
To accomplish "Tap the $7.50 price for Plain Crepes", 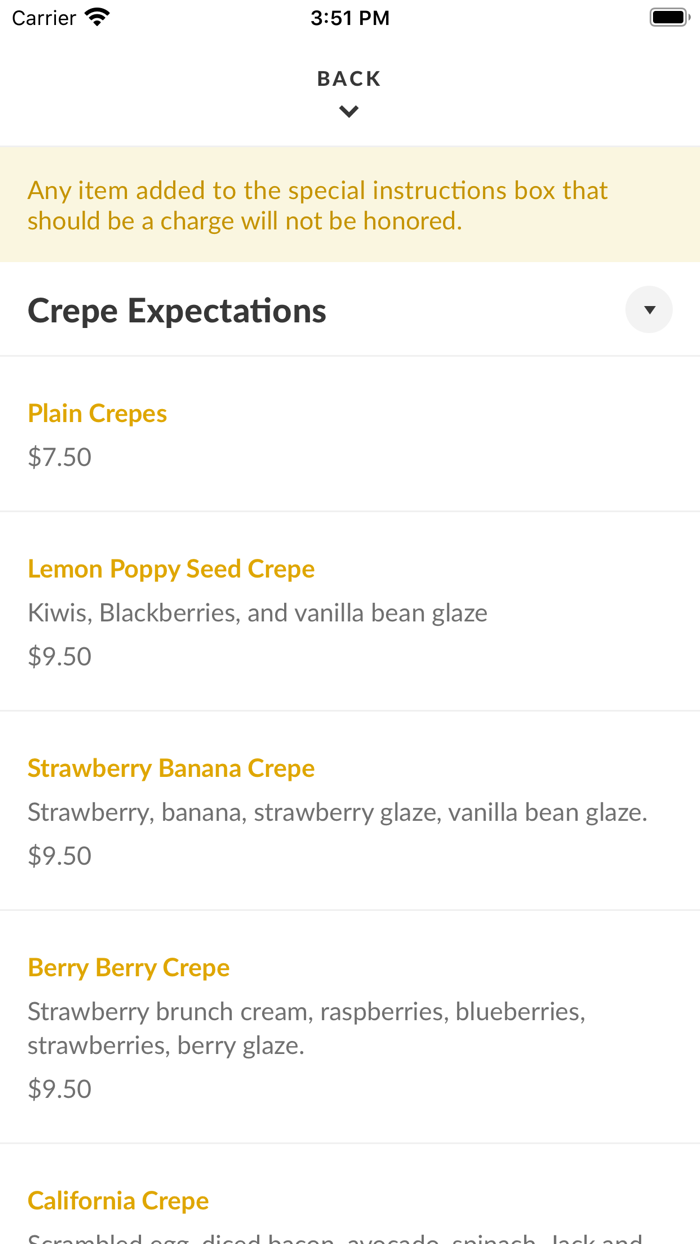I will point(59,457).
